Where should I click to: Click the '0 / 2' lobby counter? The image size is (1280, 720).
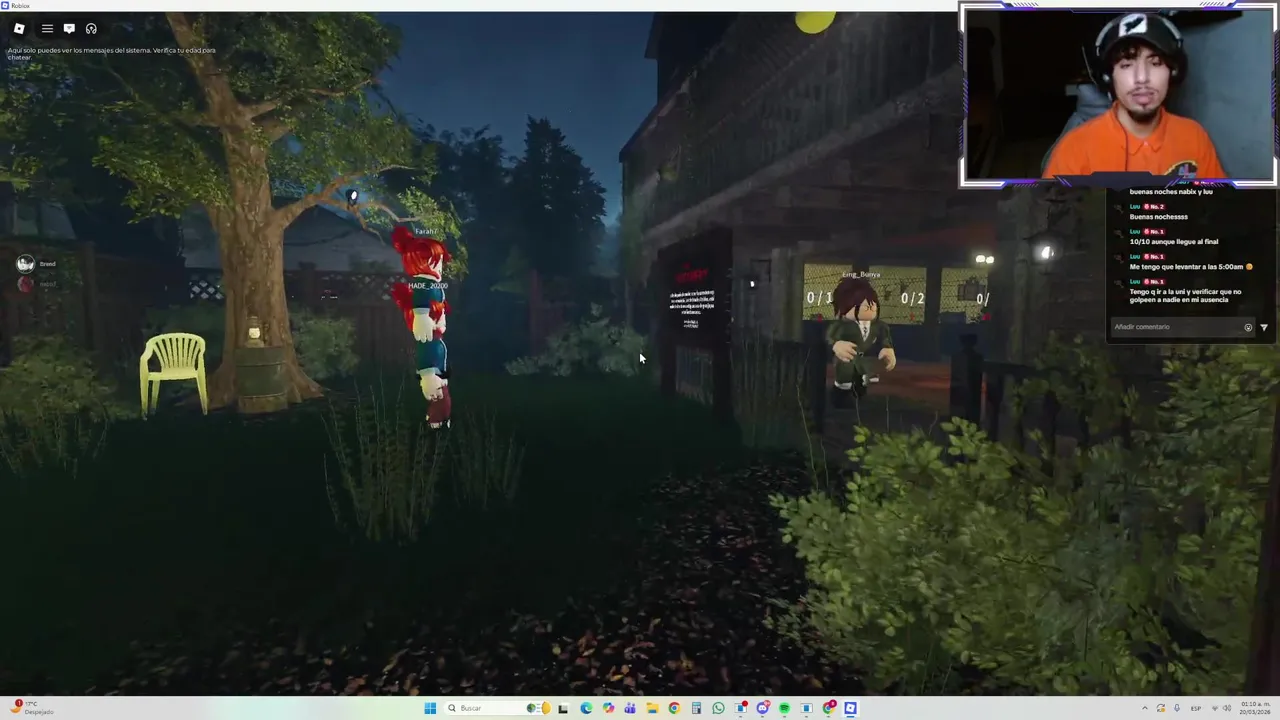pos(912,298)
